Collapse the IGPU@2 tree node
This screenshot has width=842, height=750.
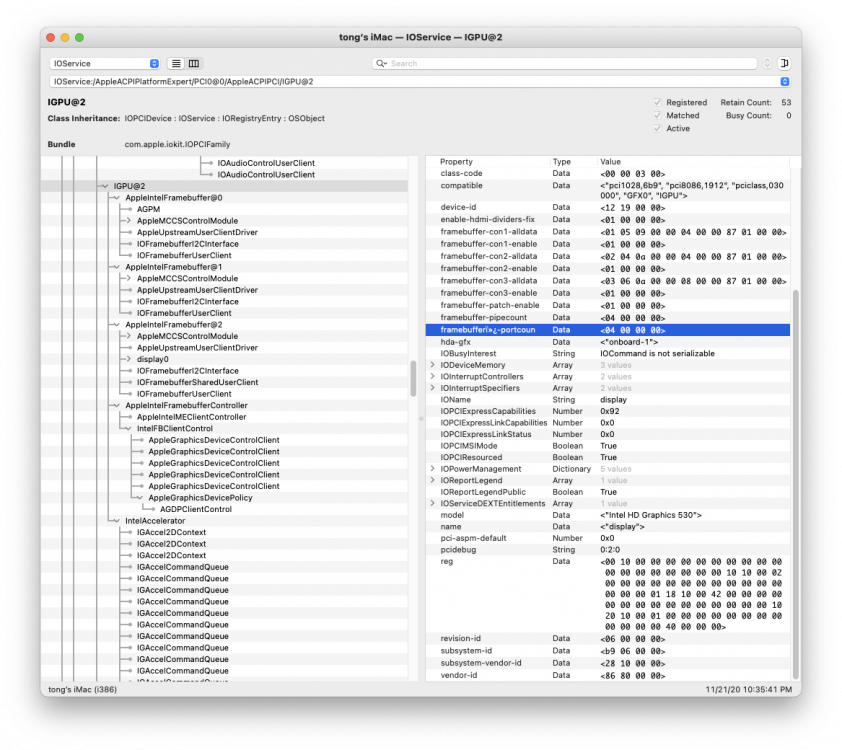(x=105, y=186)
